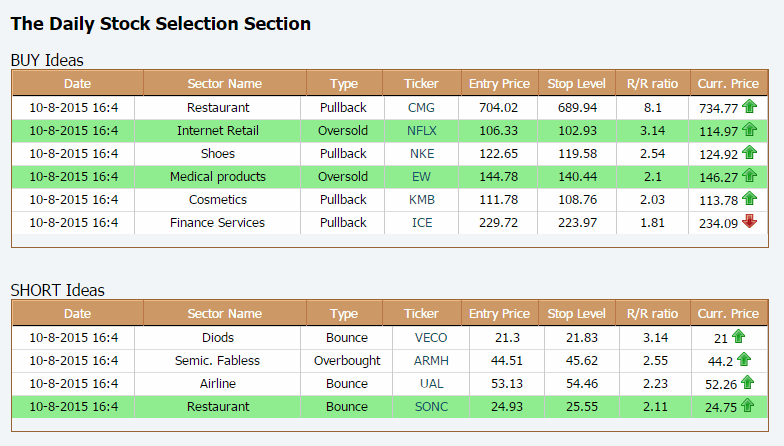Click the green arrow next to SONC price 24.75
The image size is (784, 446).
click(x=748, y=405)
